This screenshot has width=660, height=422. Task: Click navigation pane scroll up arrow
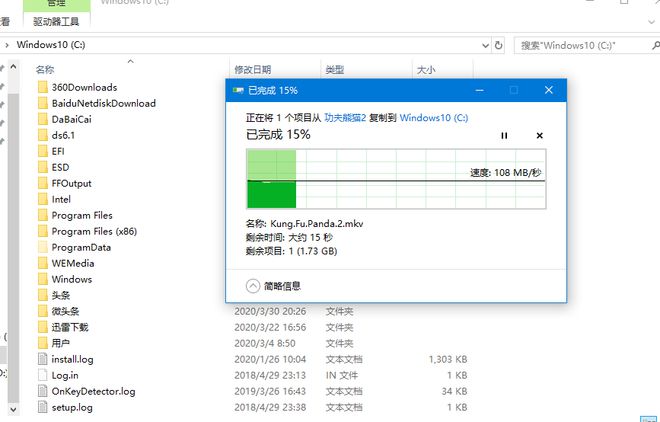(13, 66)
